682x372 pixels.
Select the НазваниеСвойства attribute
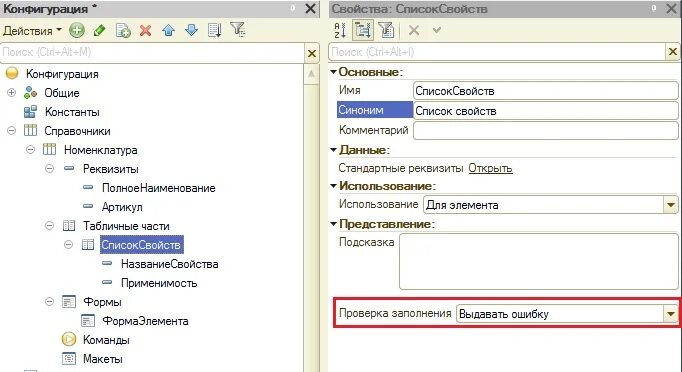(x=170, y=264)
